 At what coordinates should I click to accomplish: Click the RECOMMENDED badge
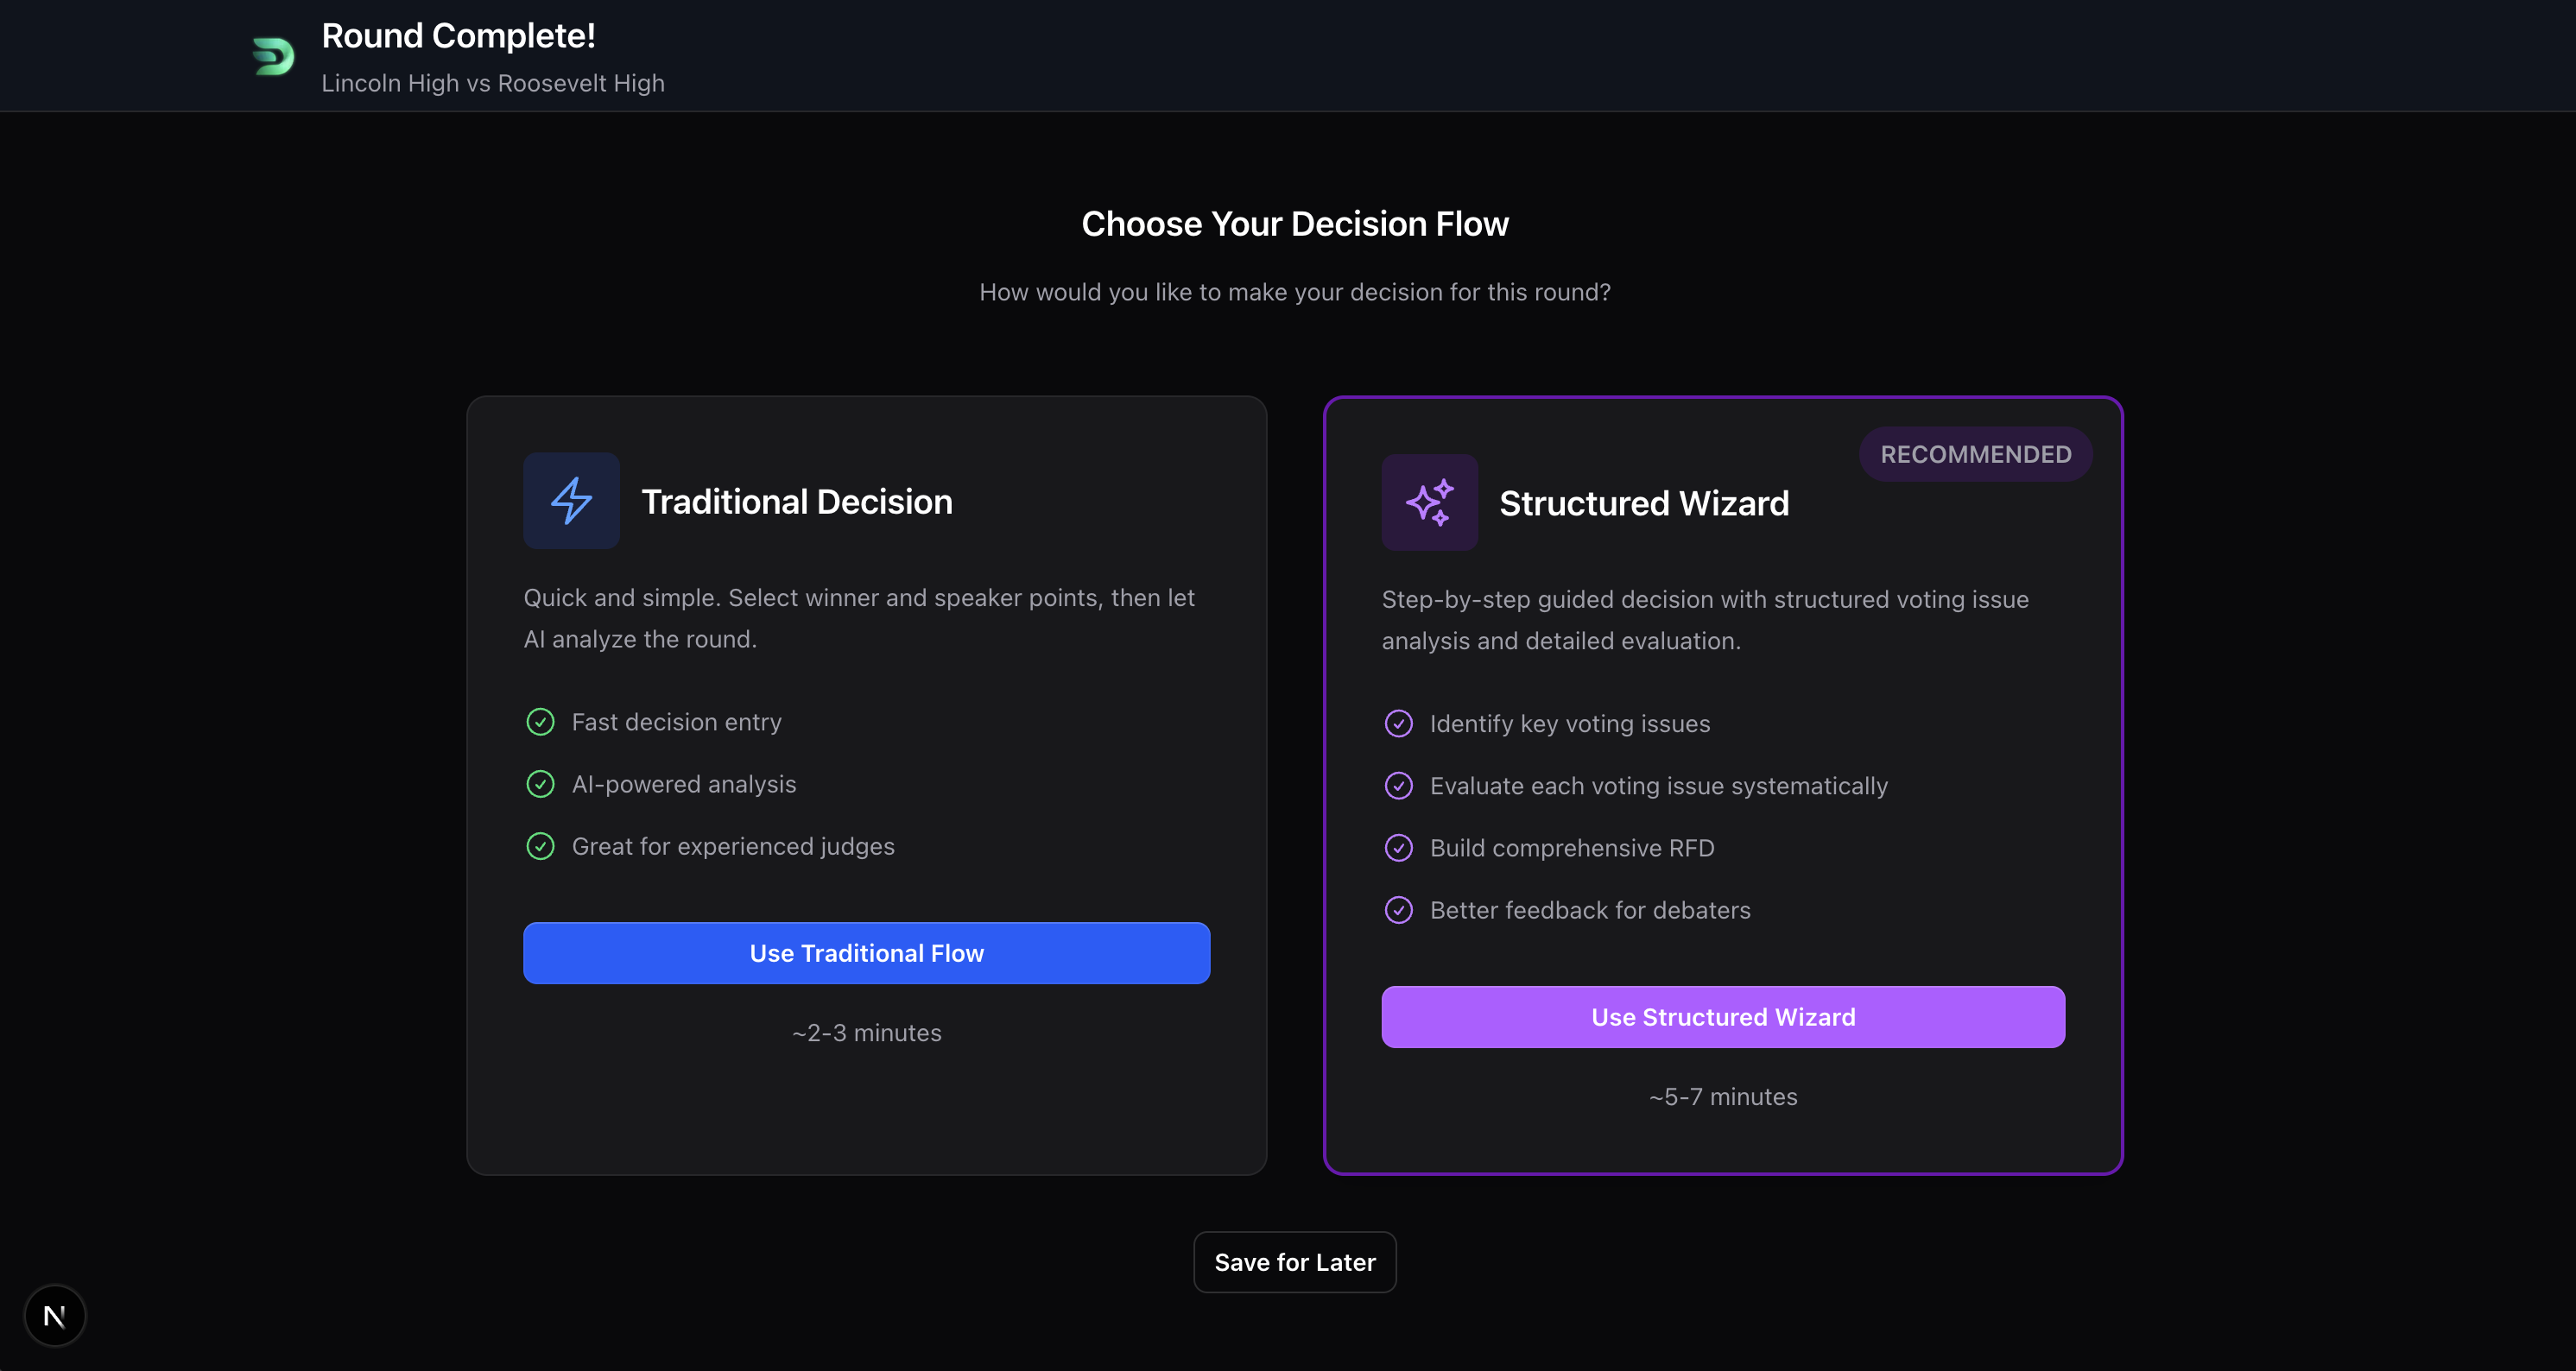(x=1975, y=454)
